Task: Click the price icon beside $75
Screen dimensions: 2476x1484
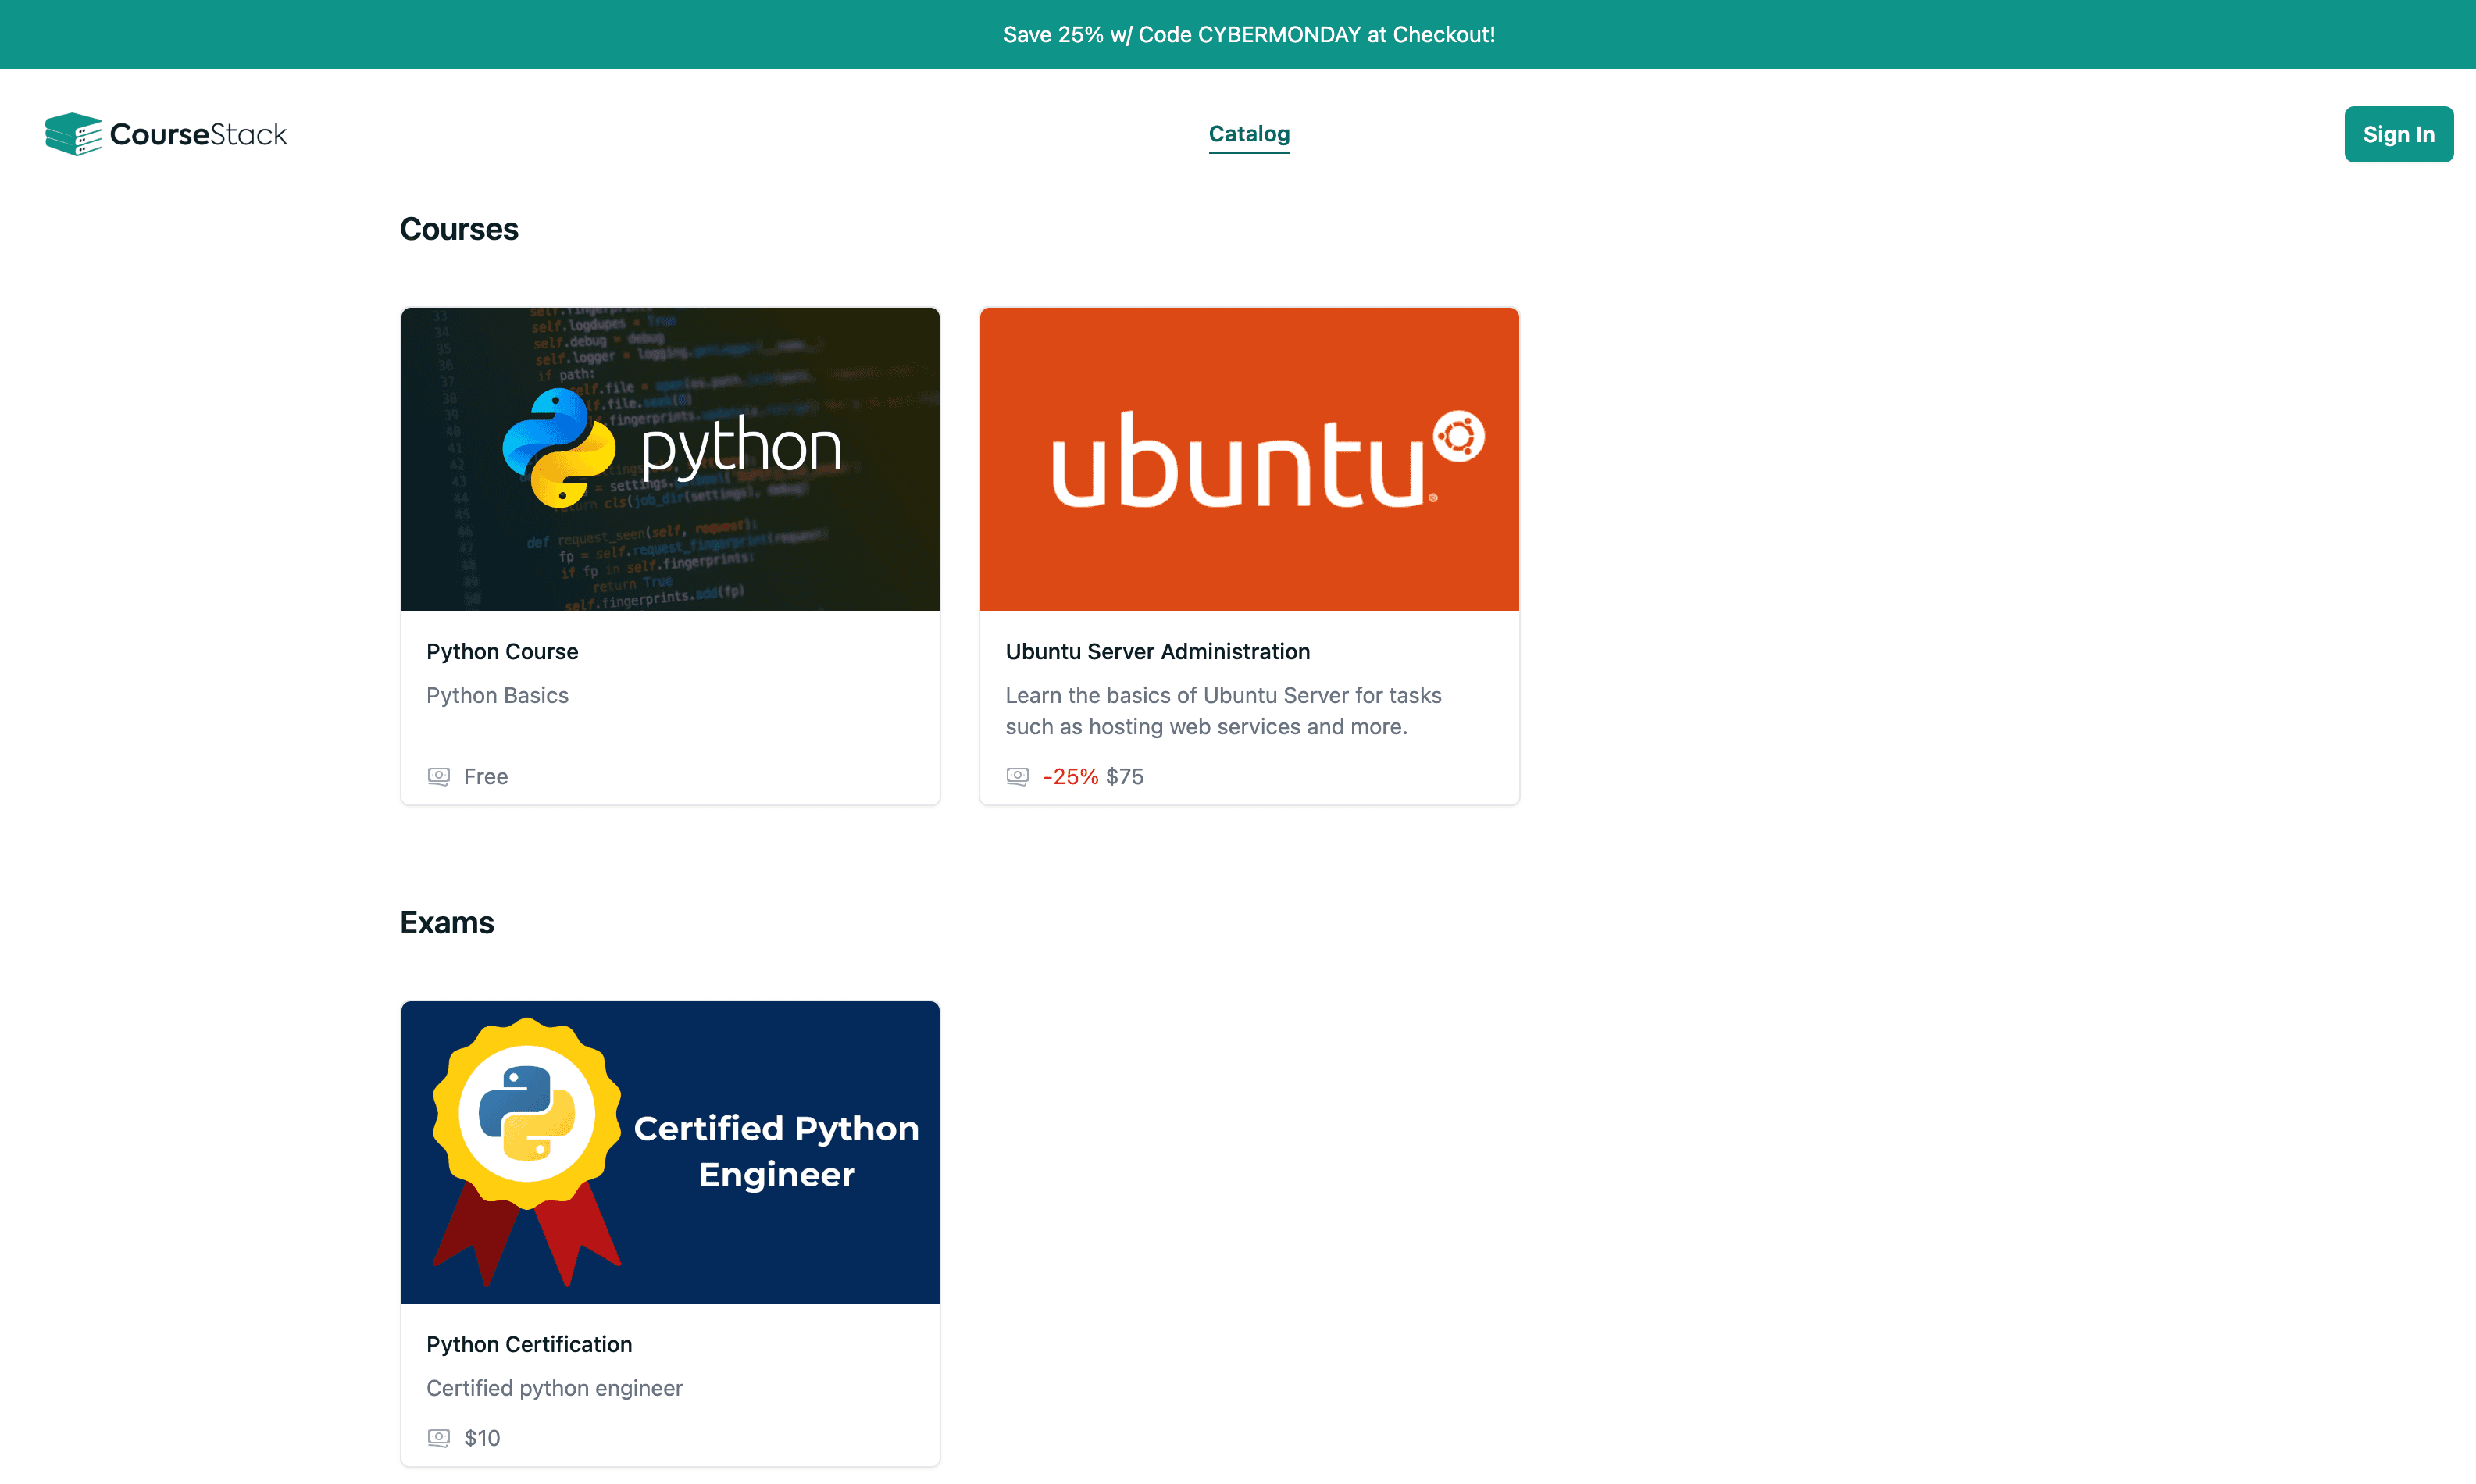Action: (1017, 776)
